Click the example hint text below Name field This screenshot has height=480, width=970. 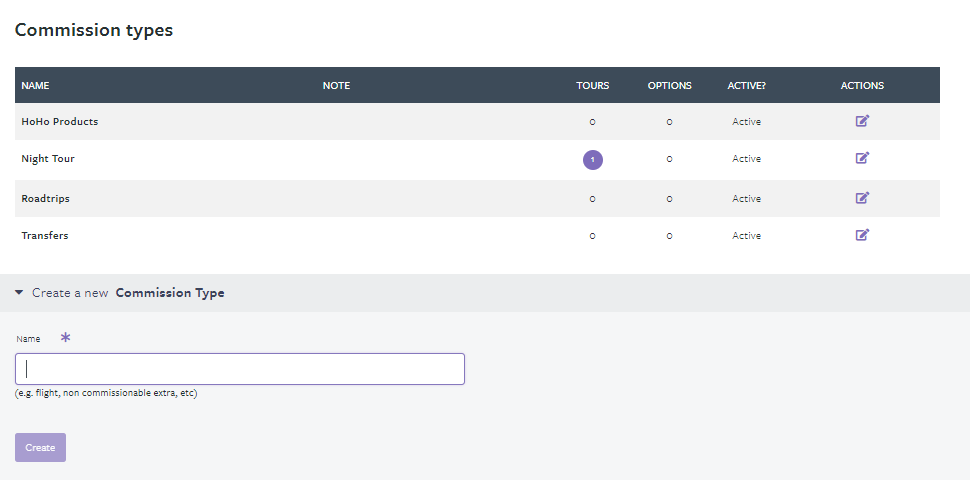(x=106, y=393)
